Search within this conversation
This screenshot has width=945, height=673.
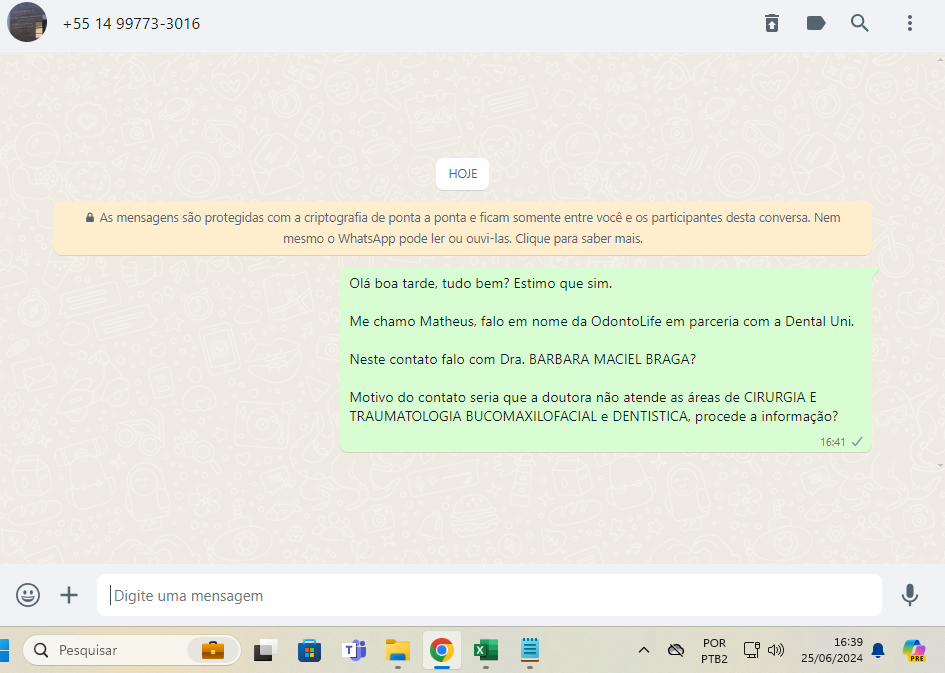click(859, 23)
